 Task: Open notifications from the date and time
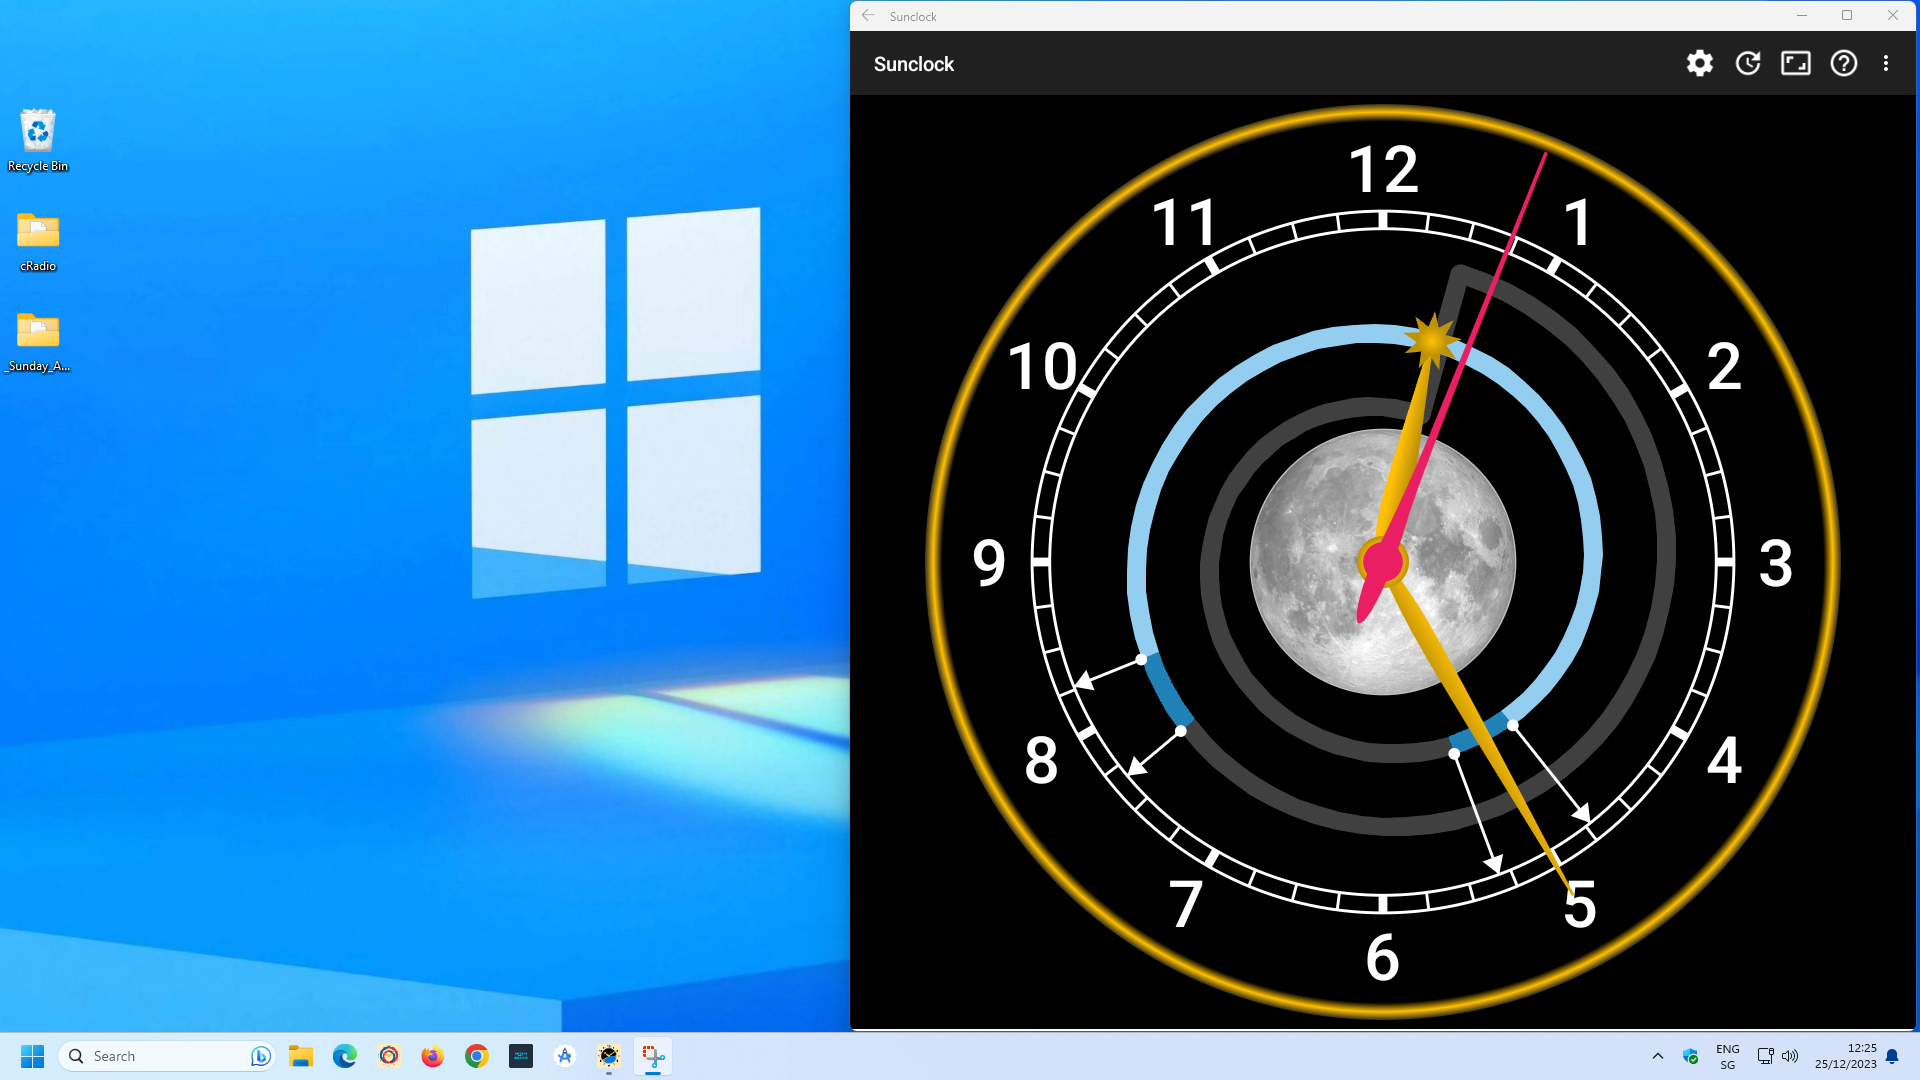coord(1845,1056)
